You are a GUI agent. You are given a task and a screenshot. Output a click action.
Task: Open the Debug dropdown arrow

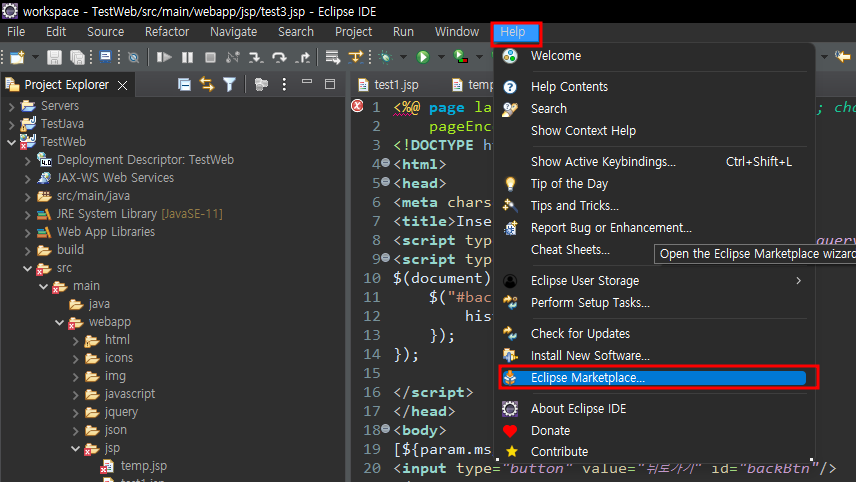(x=403, y=57)
